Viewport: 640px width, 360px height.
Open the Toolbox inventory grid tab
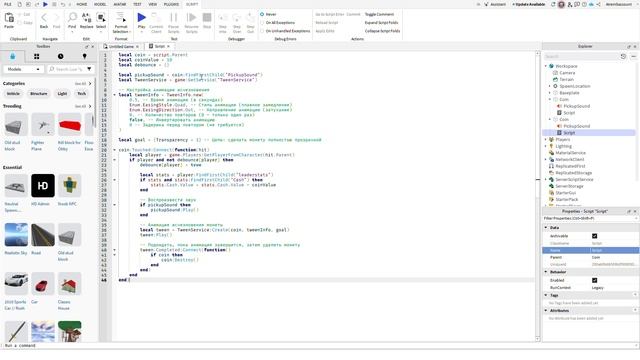pos(36,56)
